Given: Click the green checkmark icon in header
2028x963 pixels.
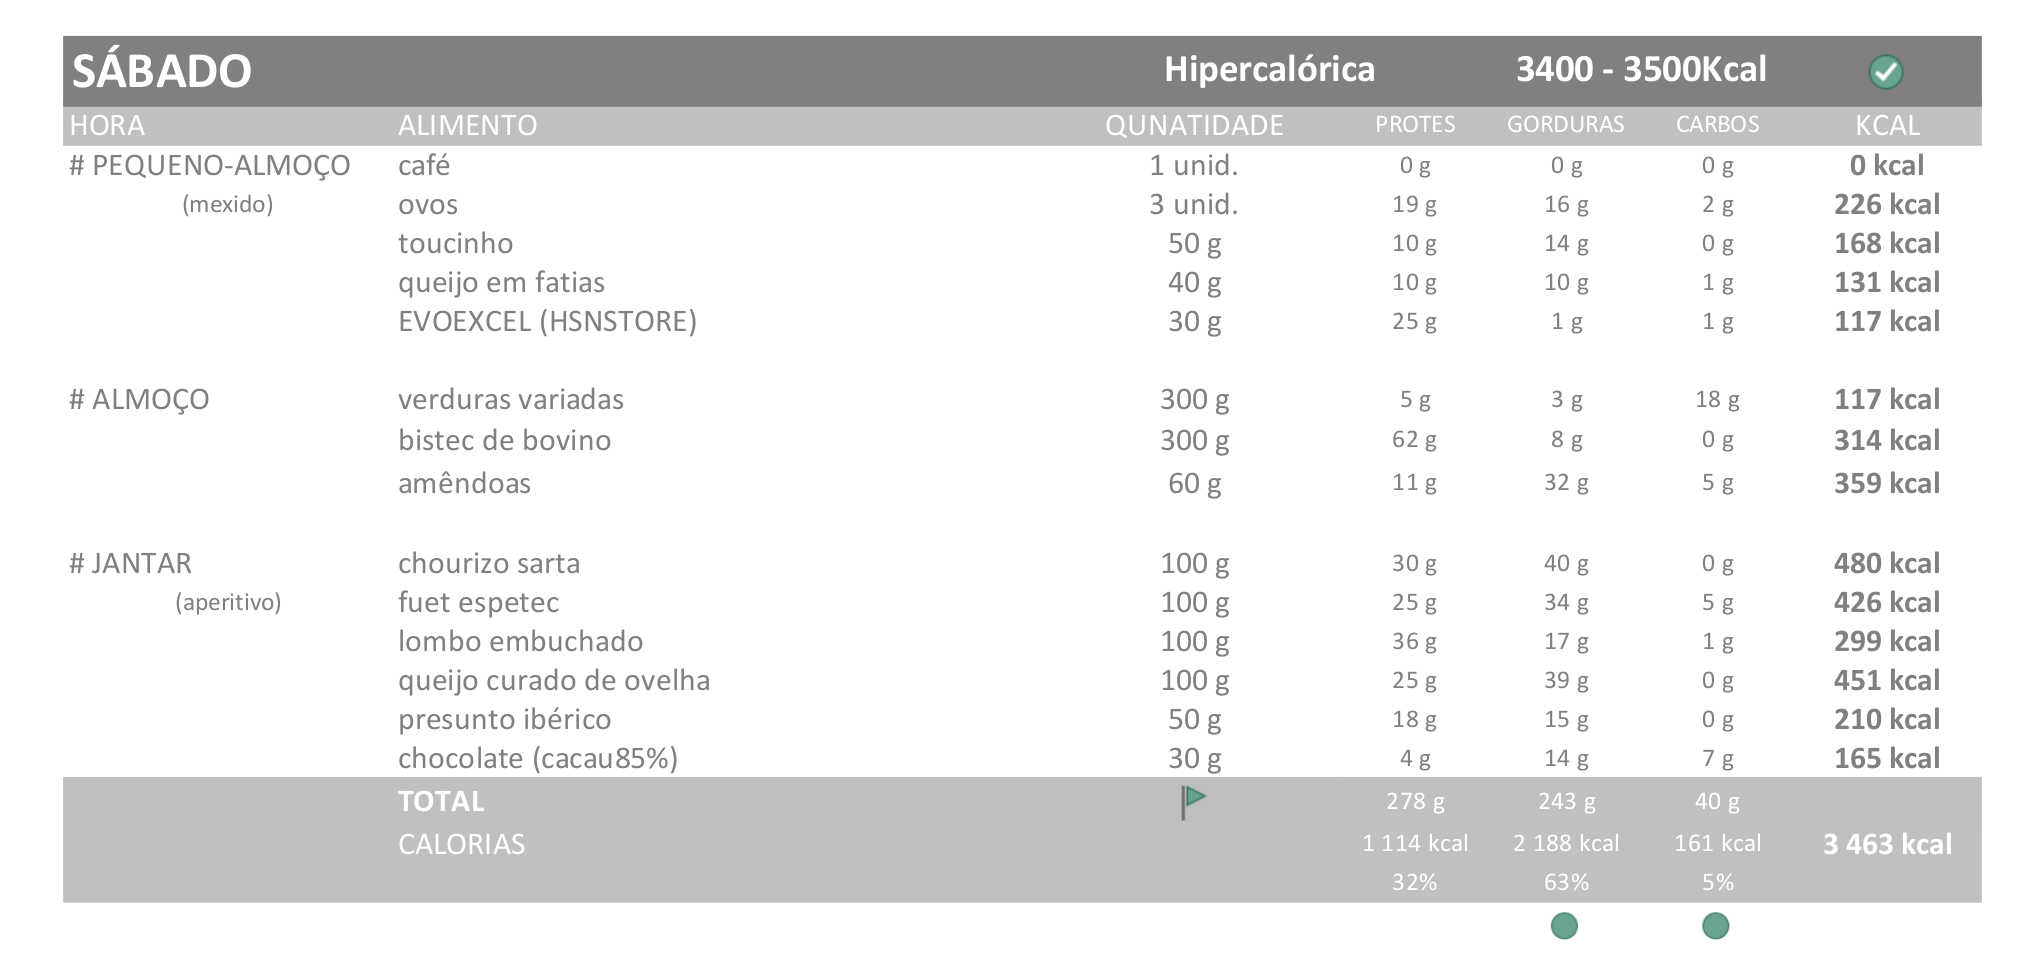Looking at the screenshot, I should tap(1885, 71).
